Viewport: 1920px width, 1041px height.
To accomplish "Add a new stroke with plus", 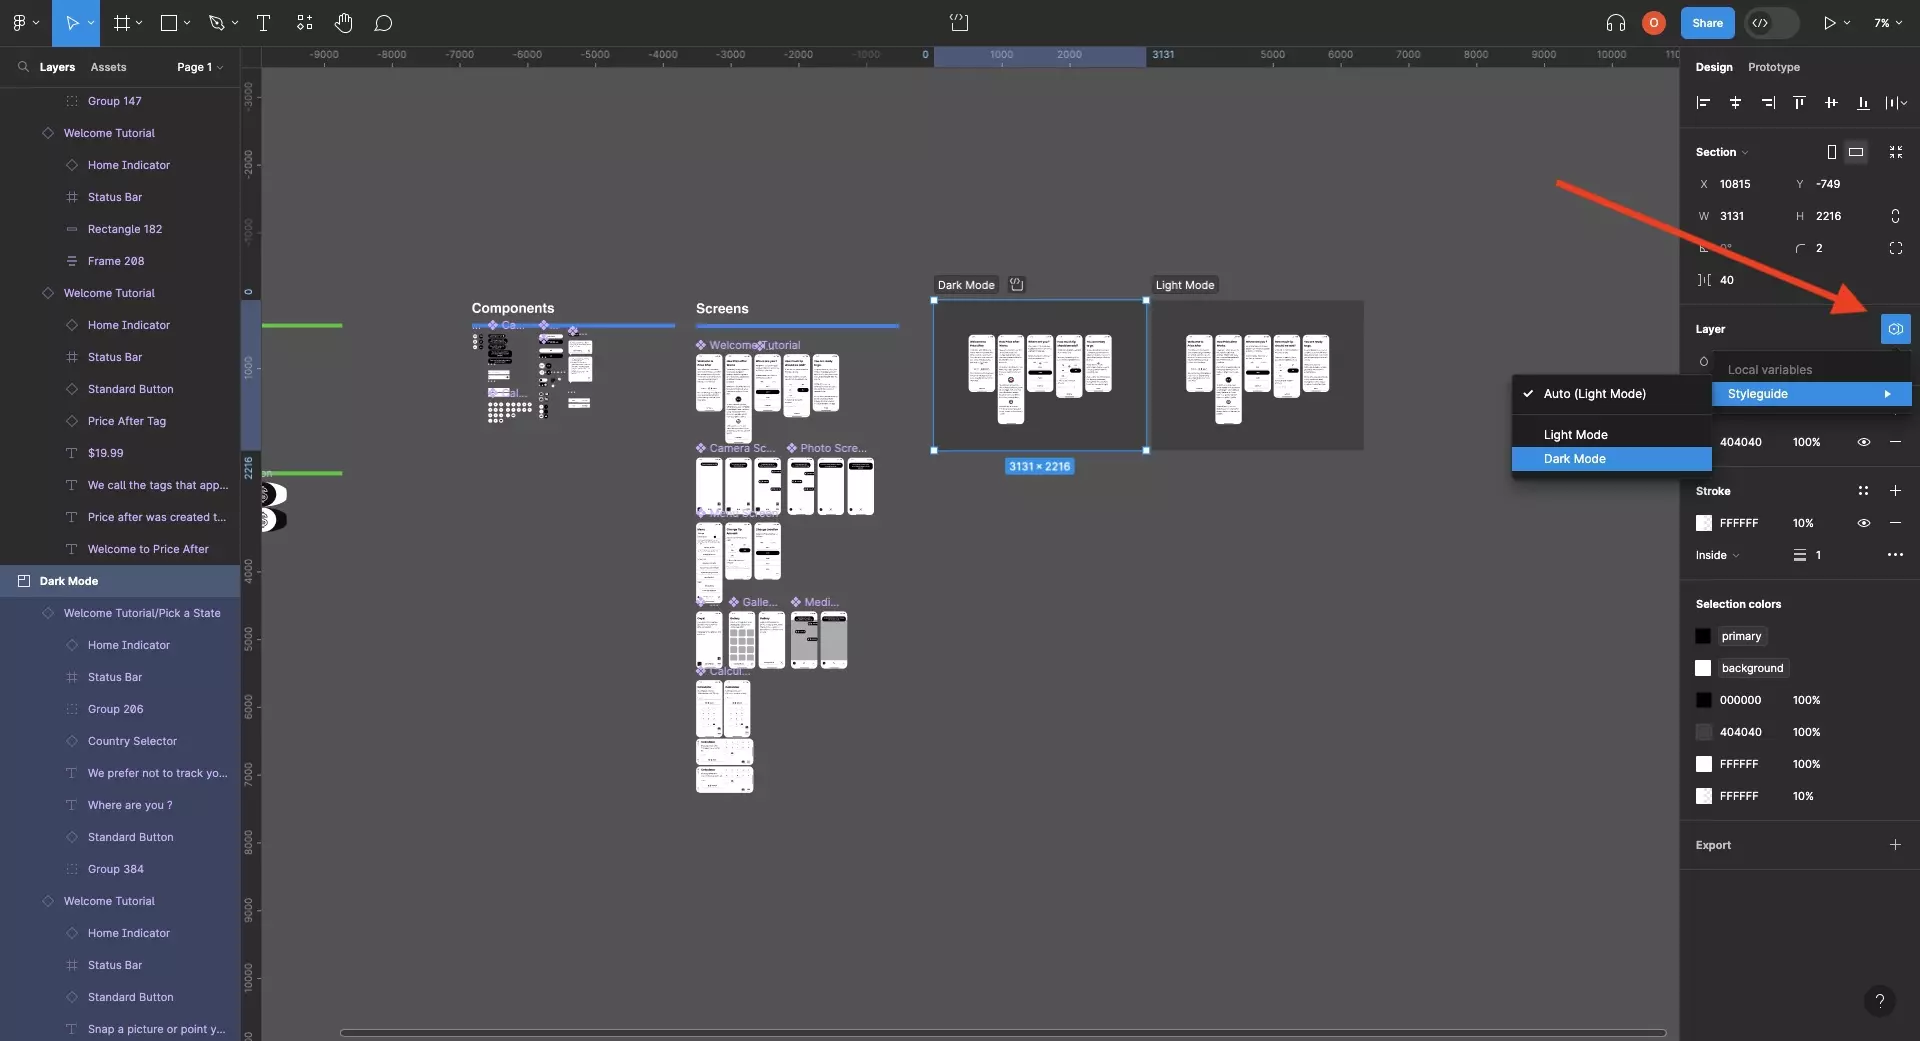I will coord(1895,491).
